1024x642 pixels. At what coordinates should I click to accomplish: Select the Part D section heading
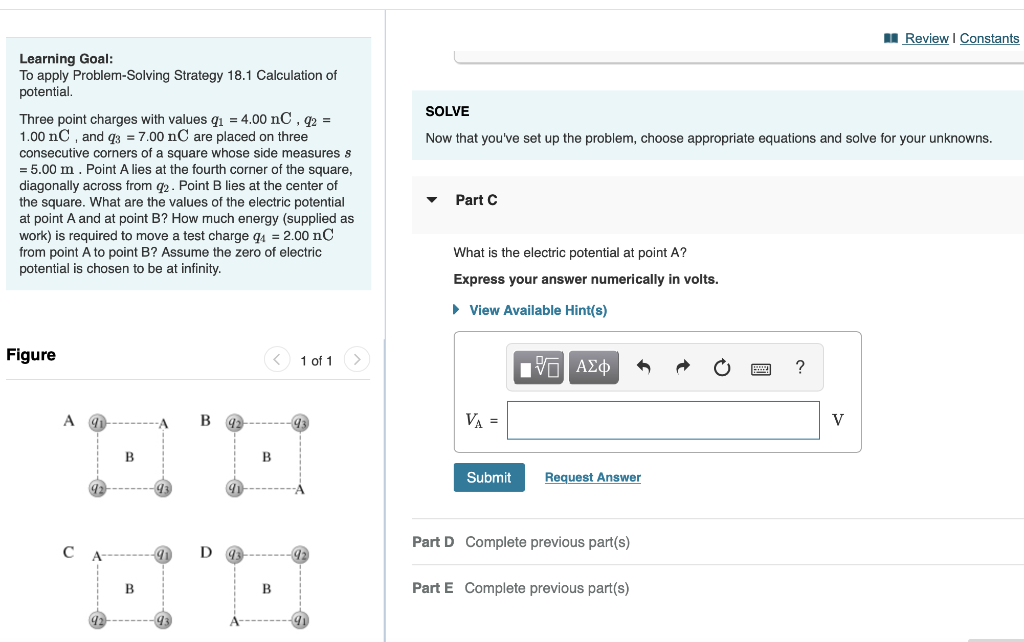pyautogui.click(x=433, y=541)
